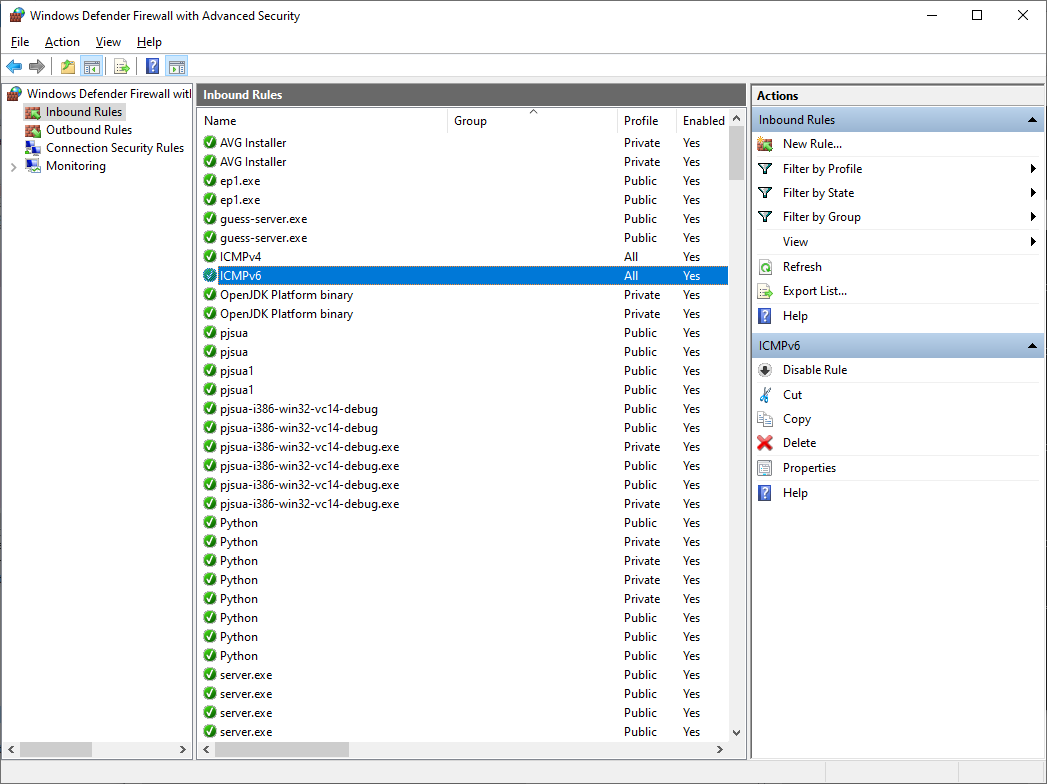Click the Help question mark toolbar icon
This screenshot has height=784, width=1047.
pyautogui.click(x=151, y=66)
